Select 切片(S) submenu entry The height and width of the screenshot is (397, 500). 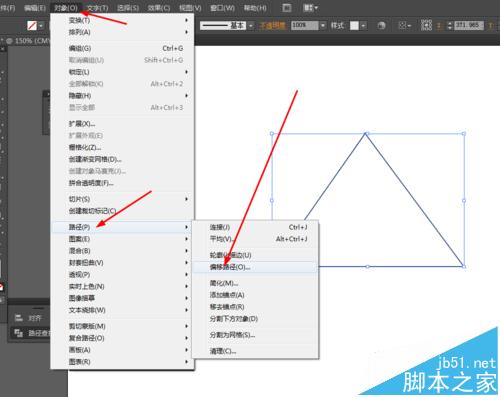tap(122, 199)
